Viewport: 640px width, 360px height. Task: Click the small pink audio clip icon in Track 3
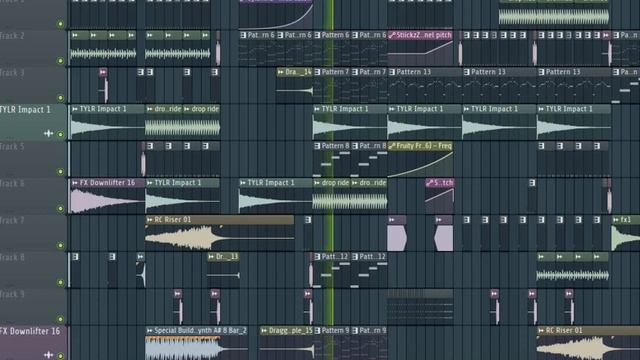tap(103, 72)
